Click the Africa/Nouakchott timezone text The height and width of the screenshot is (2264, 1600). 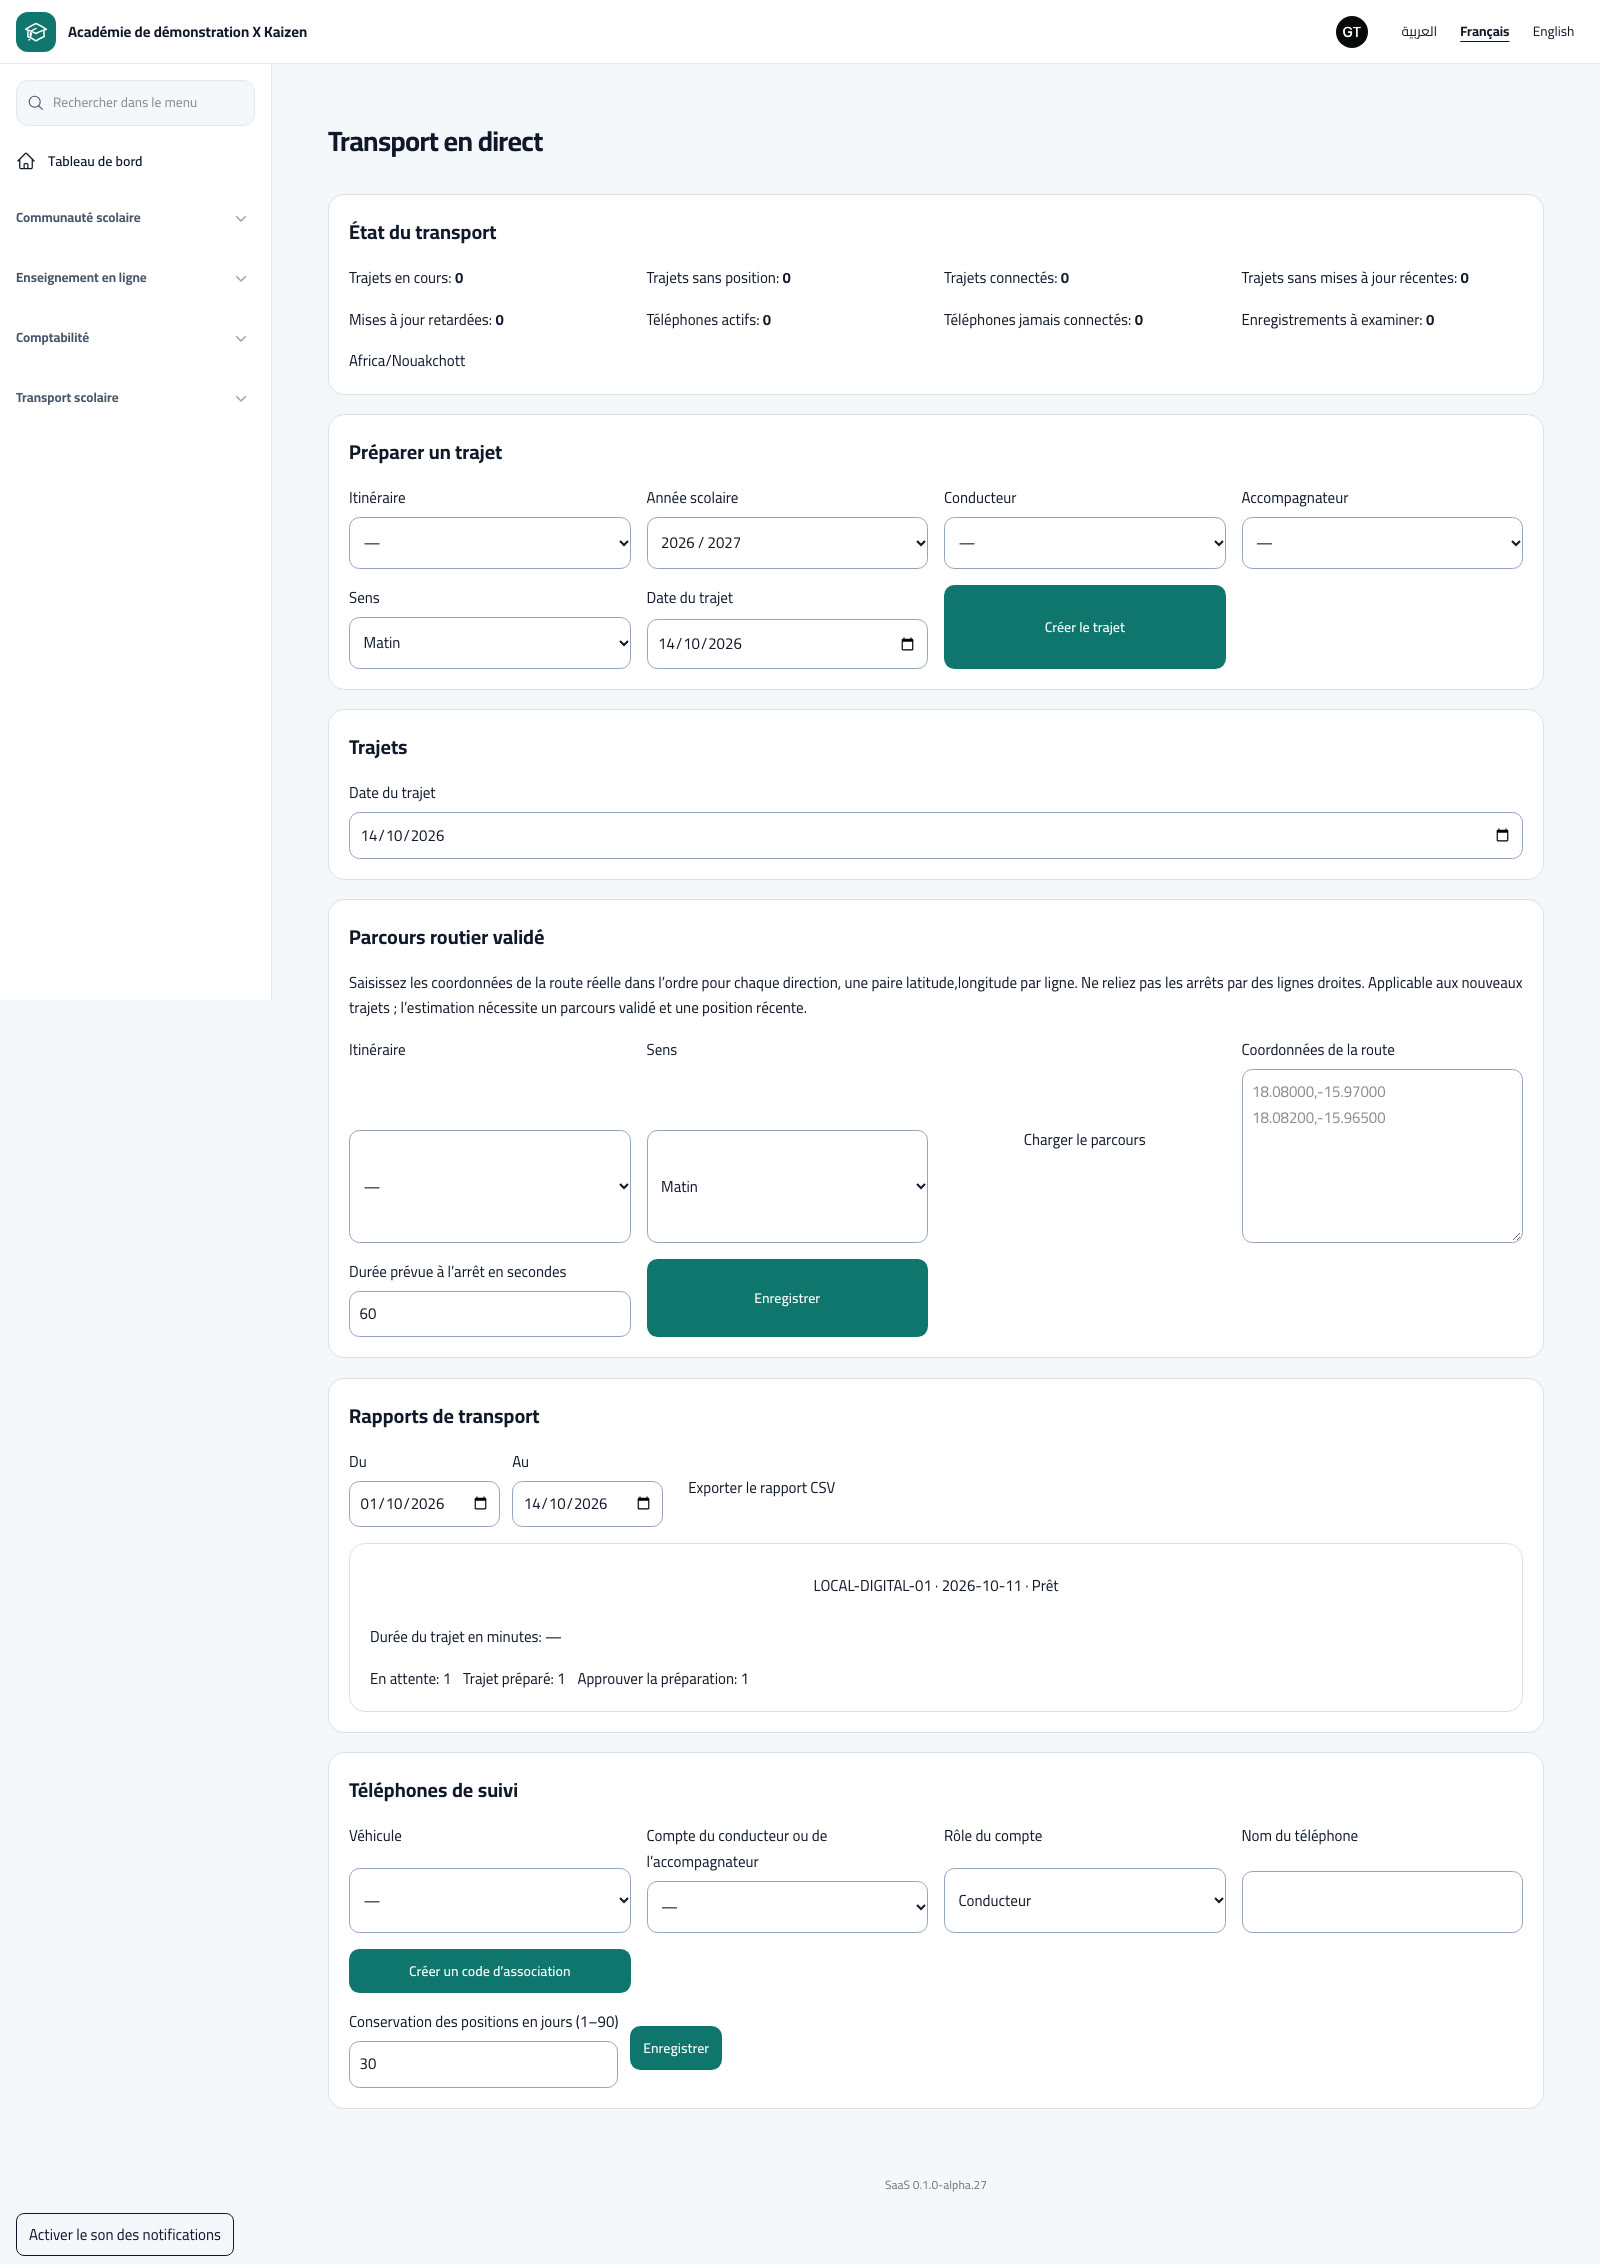407,361
